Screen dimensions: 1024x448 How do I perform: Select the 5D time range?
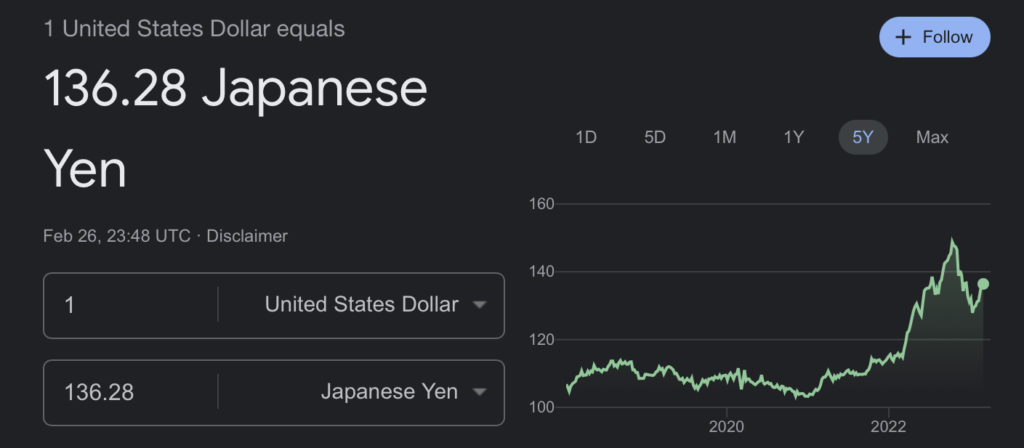[x=655, y=137]
